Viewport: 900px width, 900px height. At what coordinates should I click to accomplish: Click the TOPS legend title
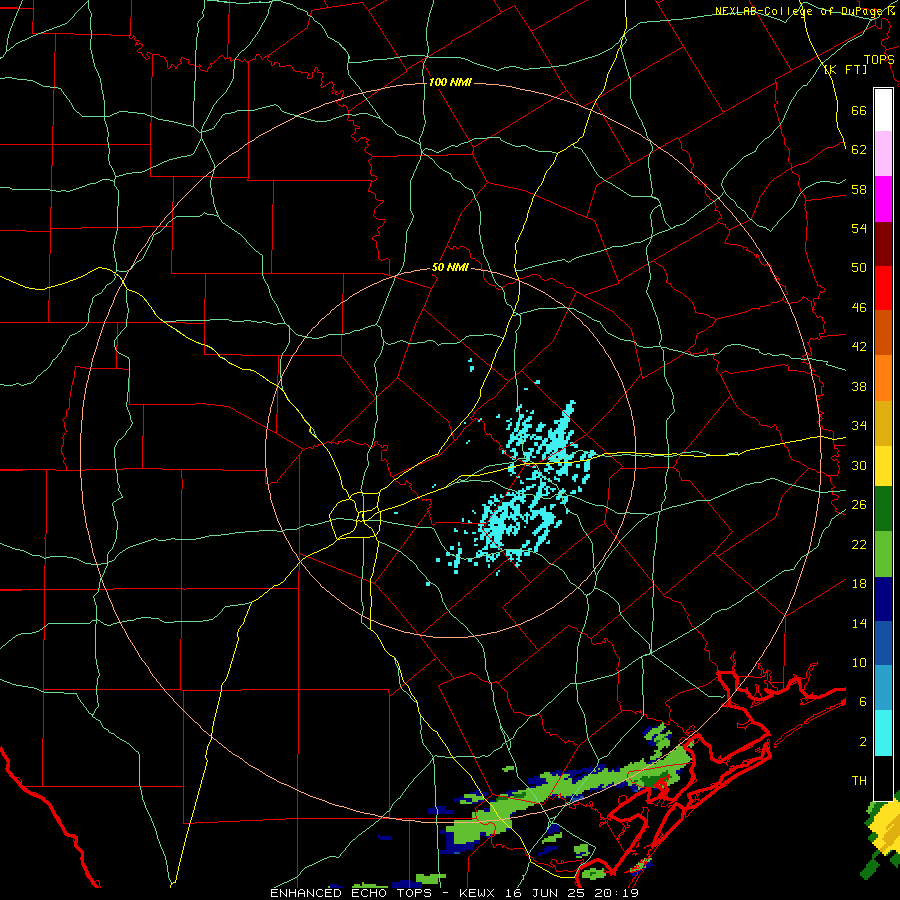pos(879,60)
